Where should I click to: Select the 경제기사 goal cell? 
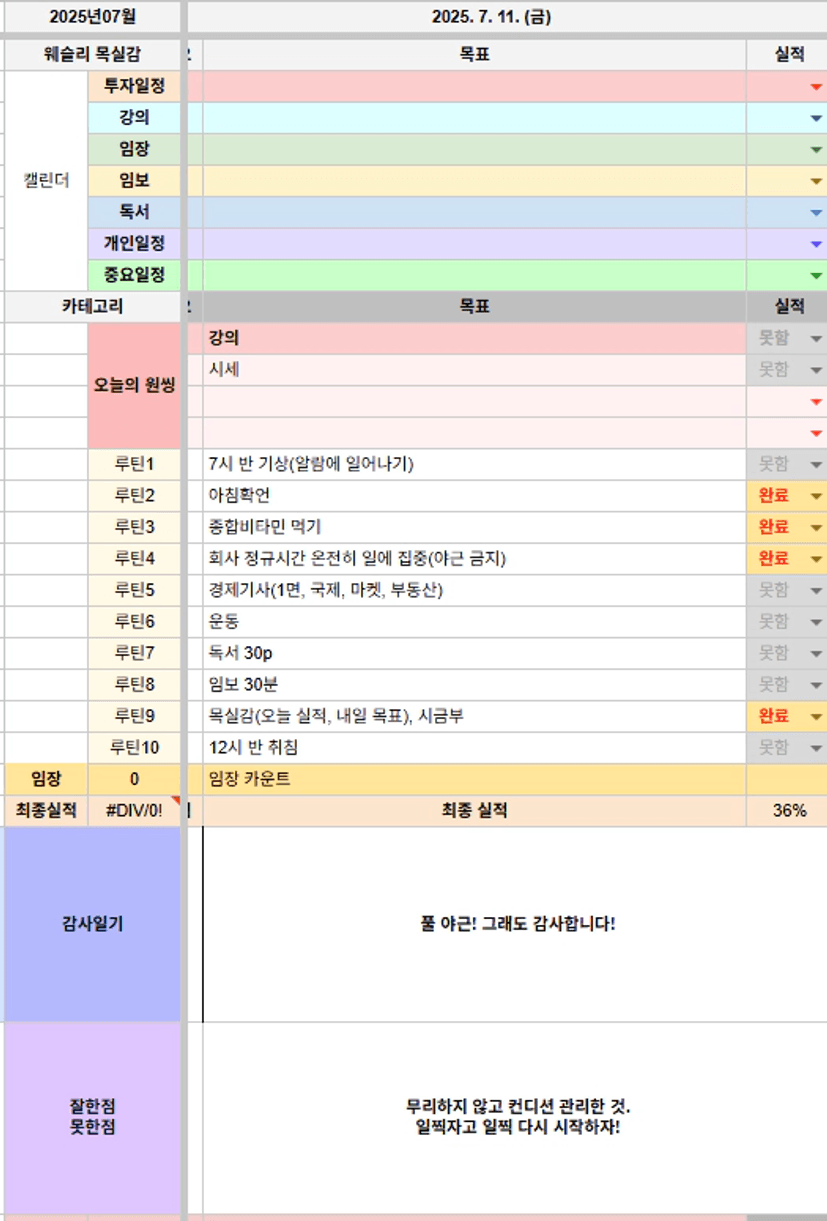474,590
